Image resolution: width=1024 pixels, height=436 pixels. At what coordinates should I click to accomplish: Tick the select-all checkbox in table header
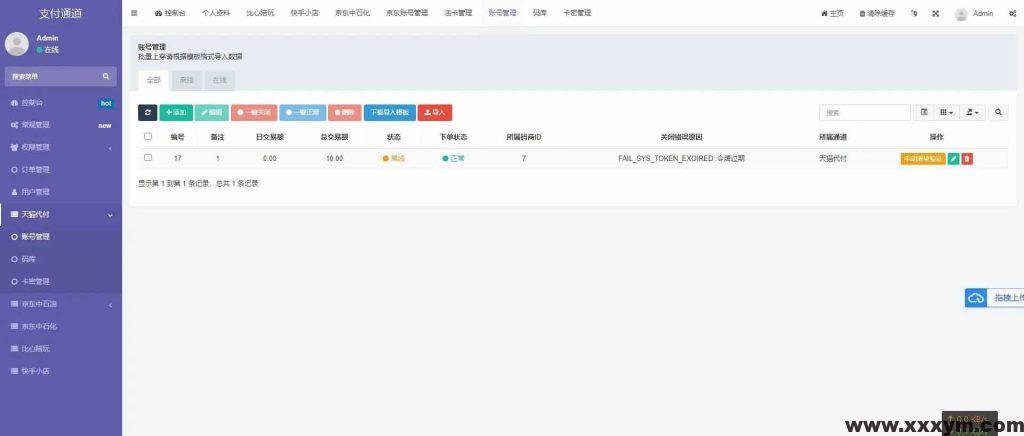click(148, 136)
